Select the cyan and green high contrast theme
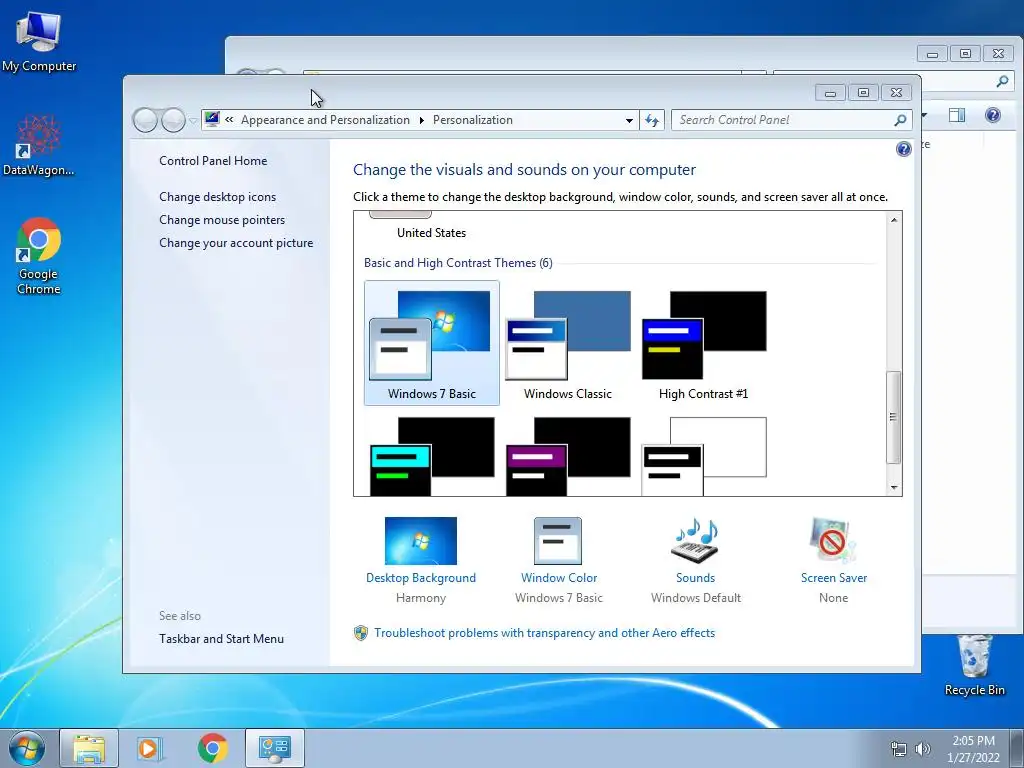This screenshot has height=768, width=1024. point(432,456)
